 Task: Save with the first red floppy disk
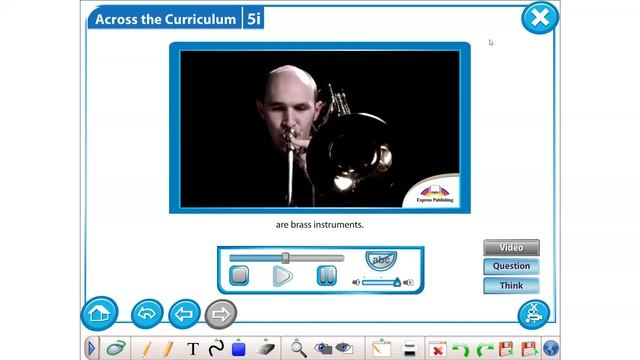pyautogui.click(x=506, y=349)
